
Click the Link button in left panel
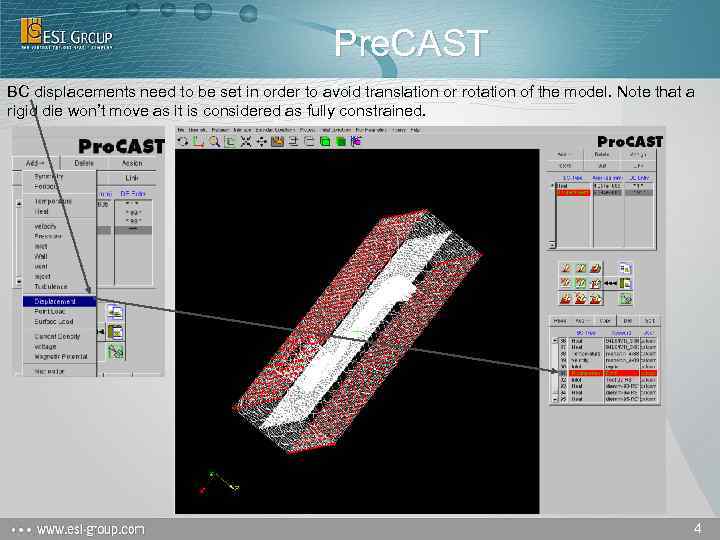tap(132, 178)
